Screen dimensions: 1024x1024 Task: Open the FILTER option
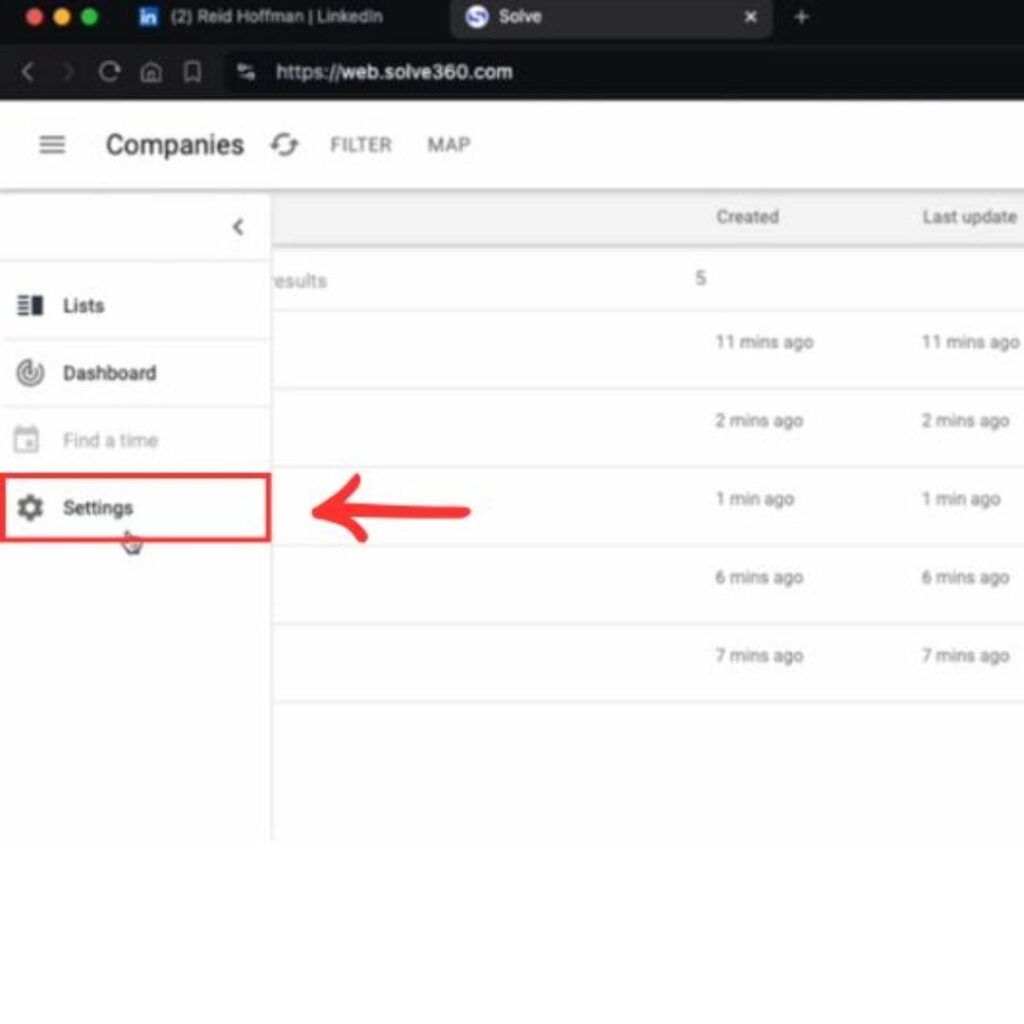click(360, 144)
